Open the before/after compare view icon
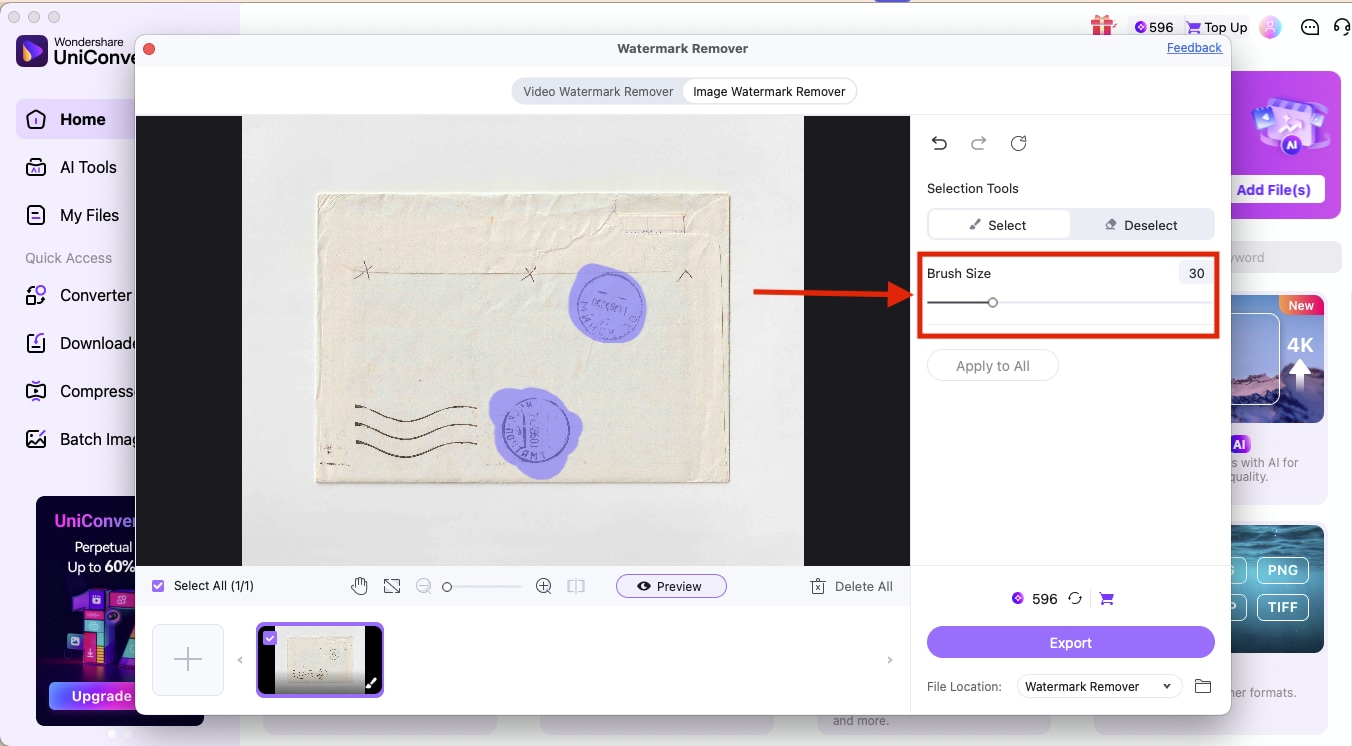The width and height of the screenshot is (1352, 746). pos(576,585)
